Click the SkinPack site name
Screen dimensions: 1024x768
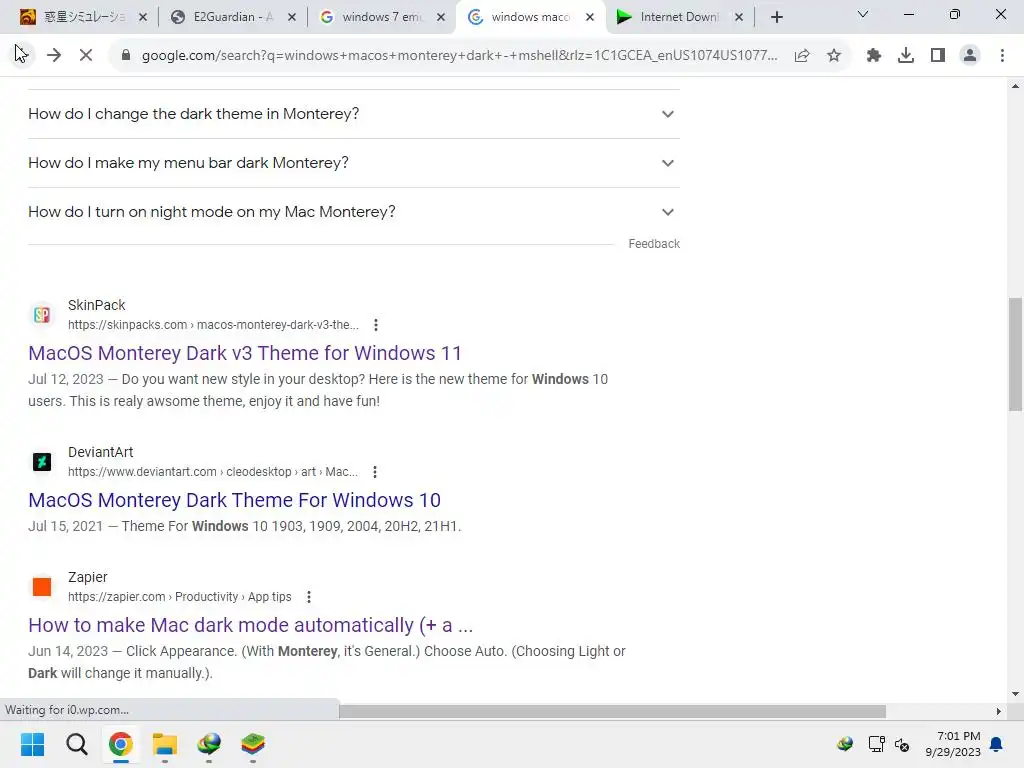pos(97,305)
